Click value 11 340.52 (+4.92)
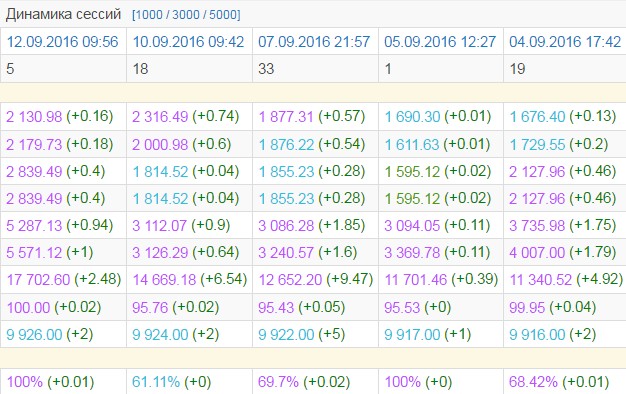The image size is (626, 394). click(566, 279)
